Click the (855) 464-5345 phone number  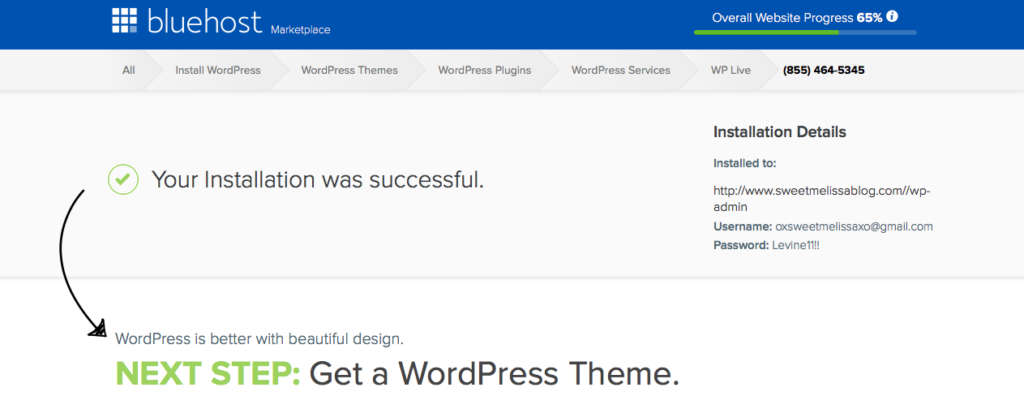[x=824, y=70]
